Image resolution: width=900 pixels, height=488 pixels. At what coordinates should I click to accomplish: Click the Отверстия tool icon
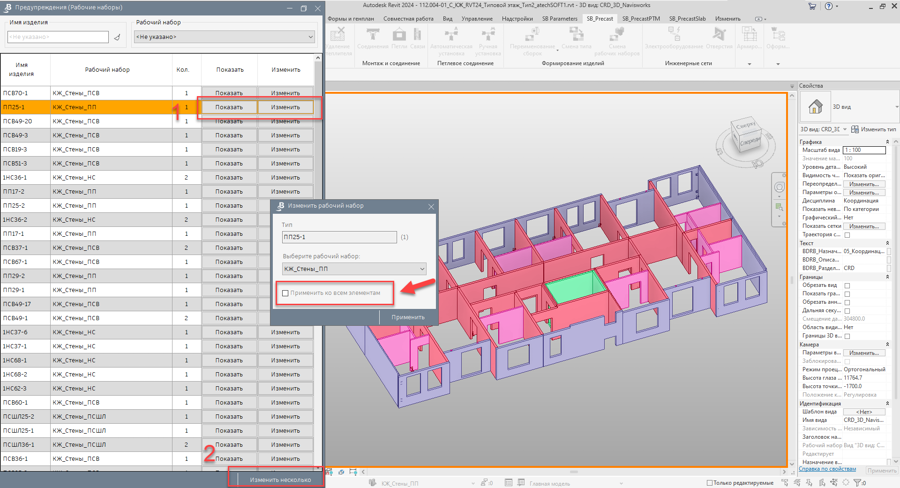[719, 34]
